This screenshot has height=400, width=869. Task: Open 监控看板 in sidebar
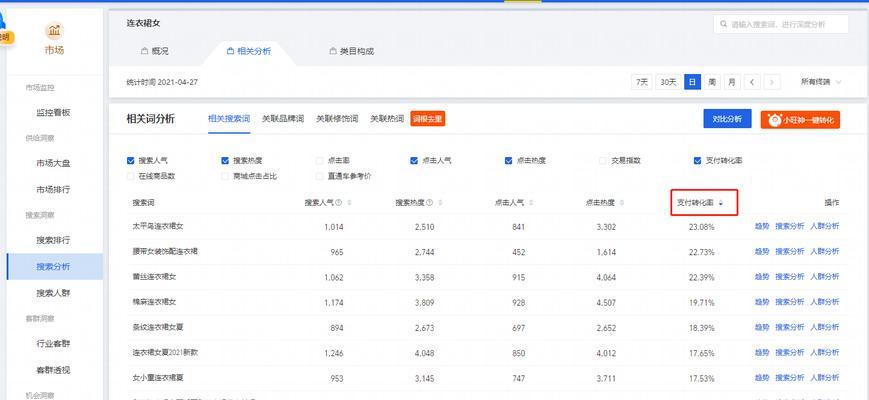[x=54, y=112]
